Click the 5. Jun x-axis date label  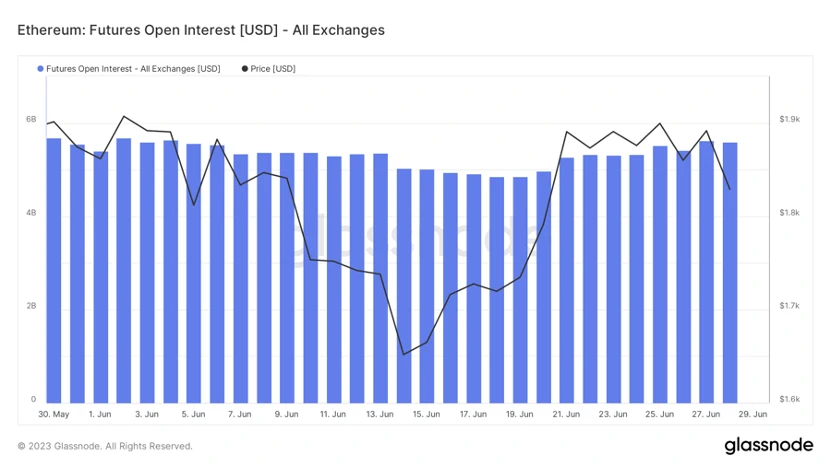(193, 414)
